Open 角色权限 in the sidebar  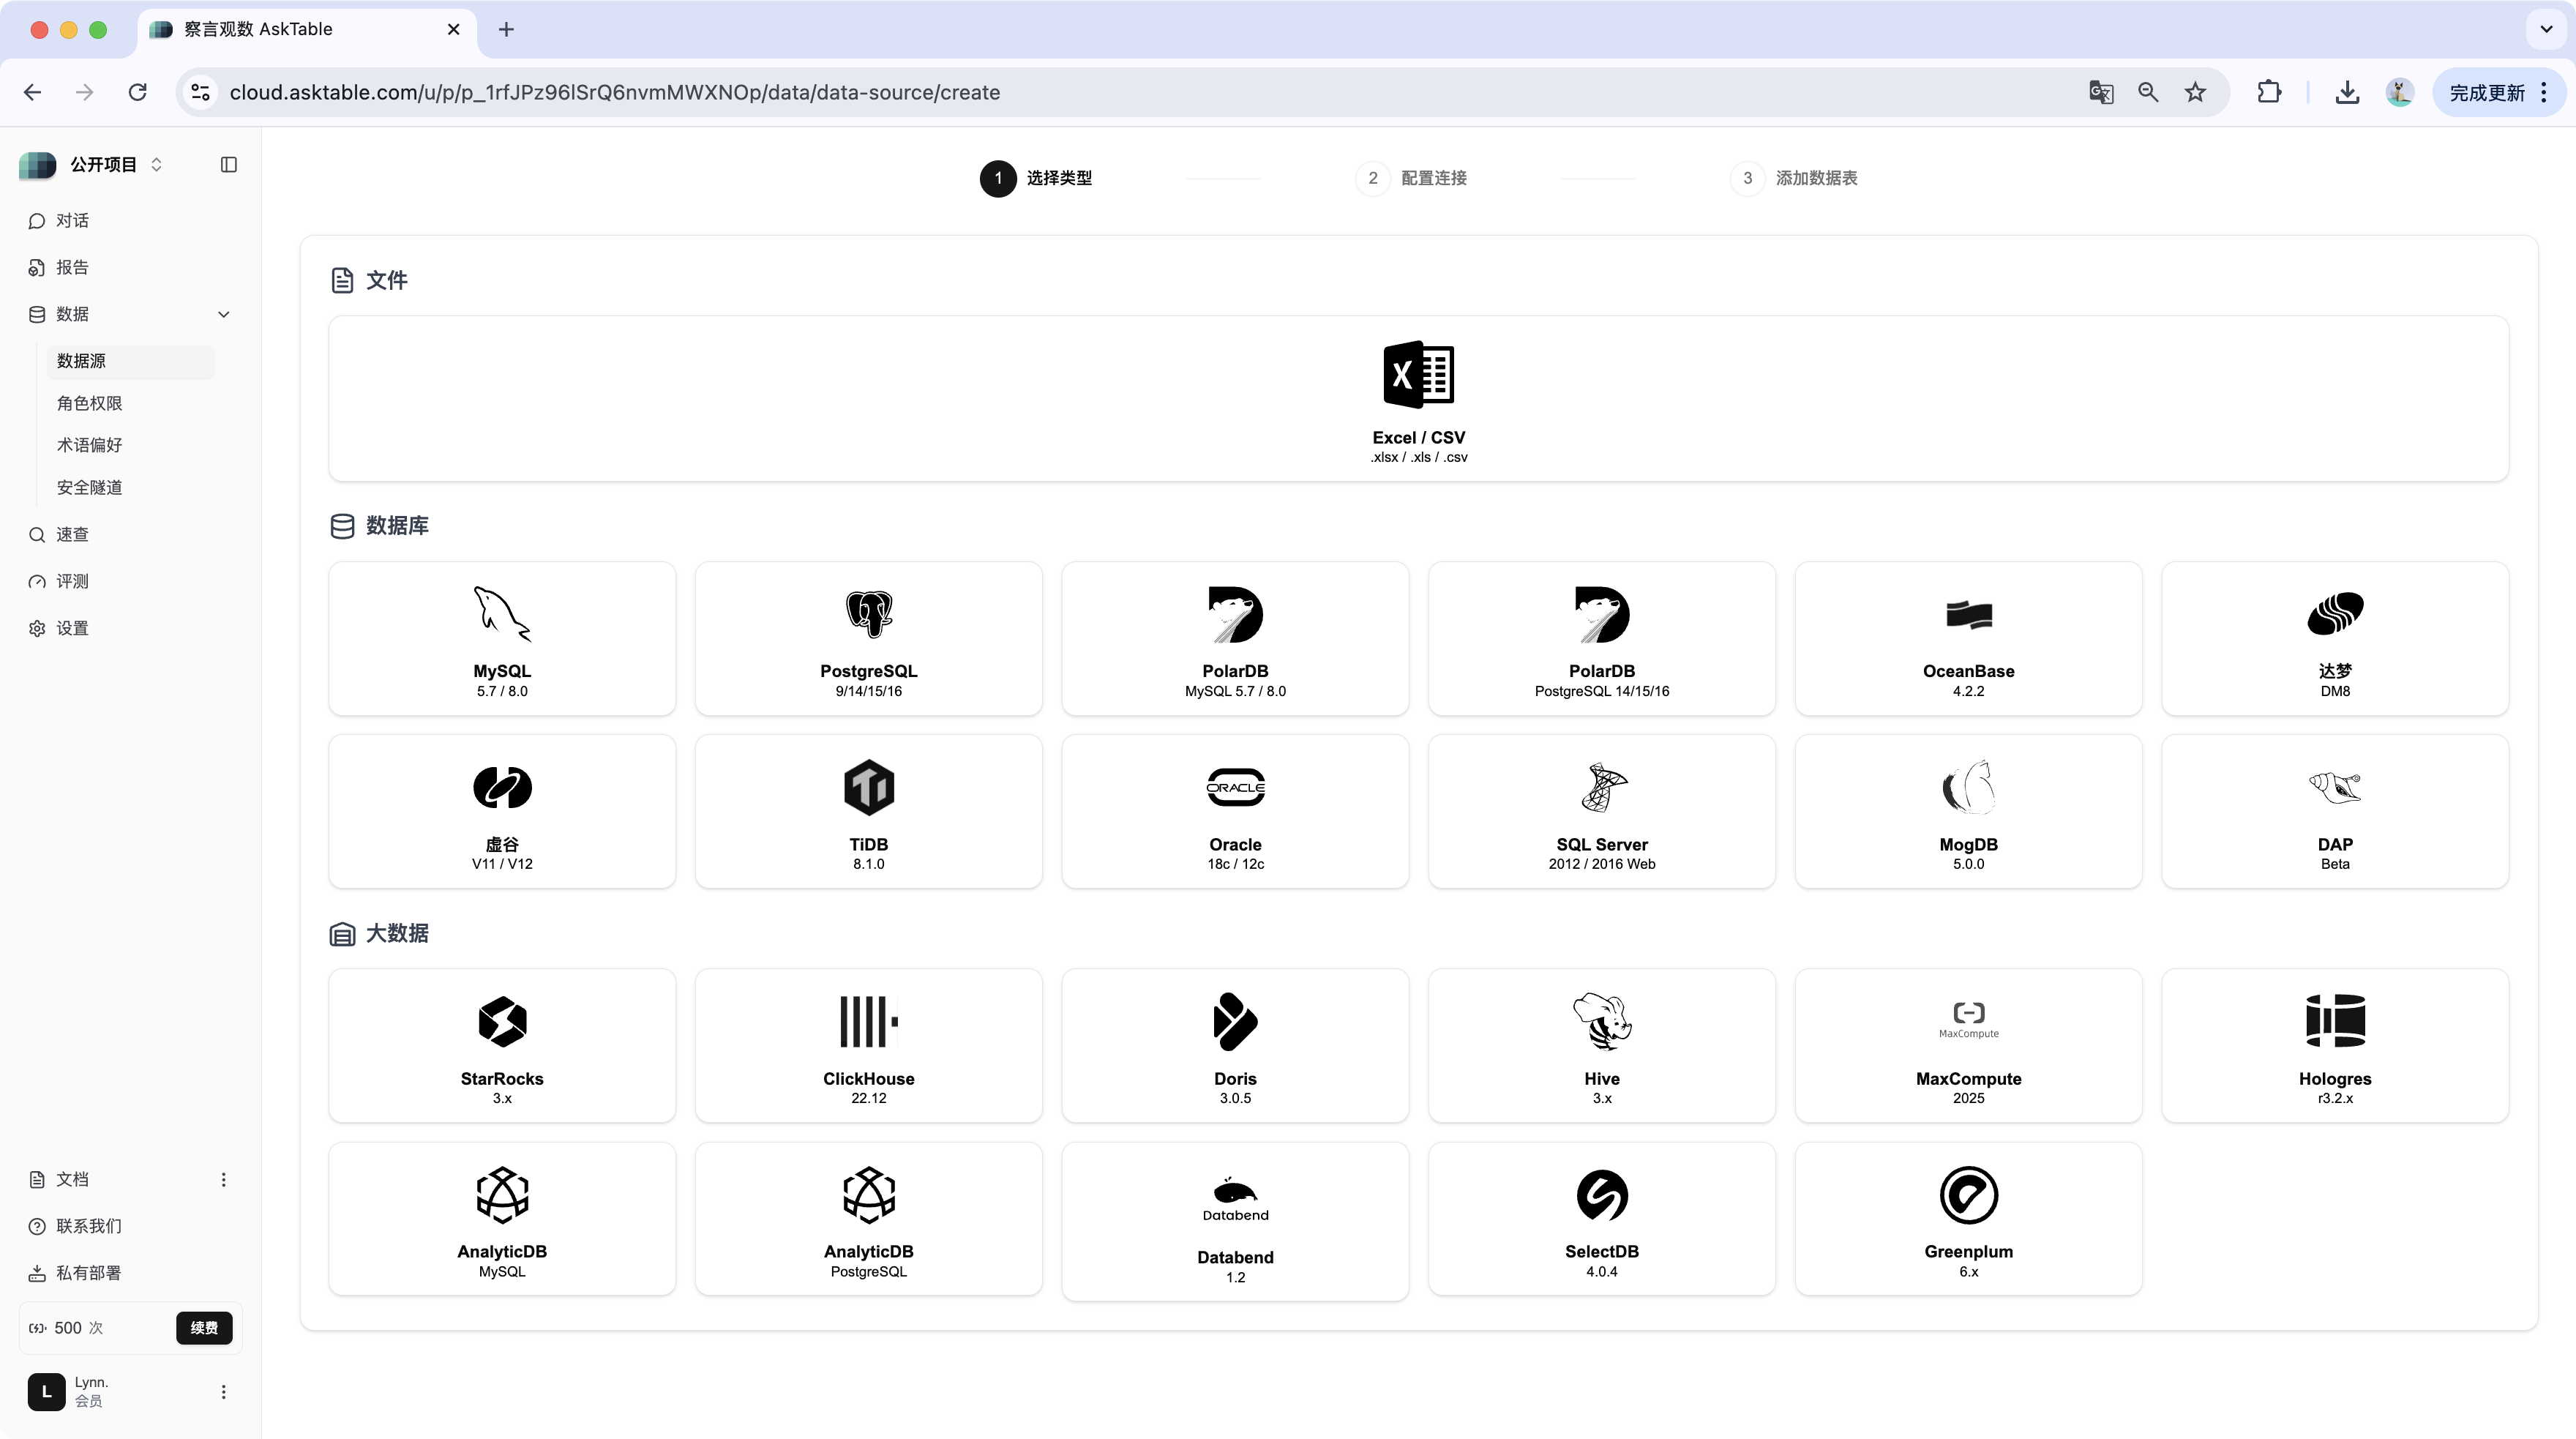(90, 404)
